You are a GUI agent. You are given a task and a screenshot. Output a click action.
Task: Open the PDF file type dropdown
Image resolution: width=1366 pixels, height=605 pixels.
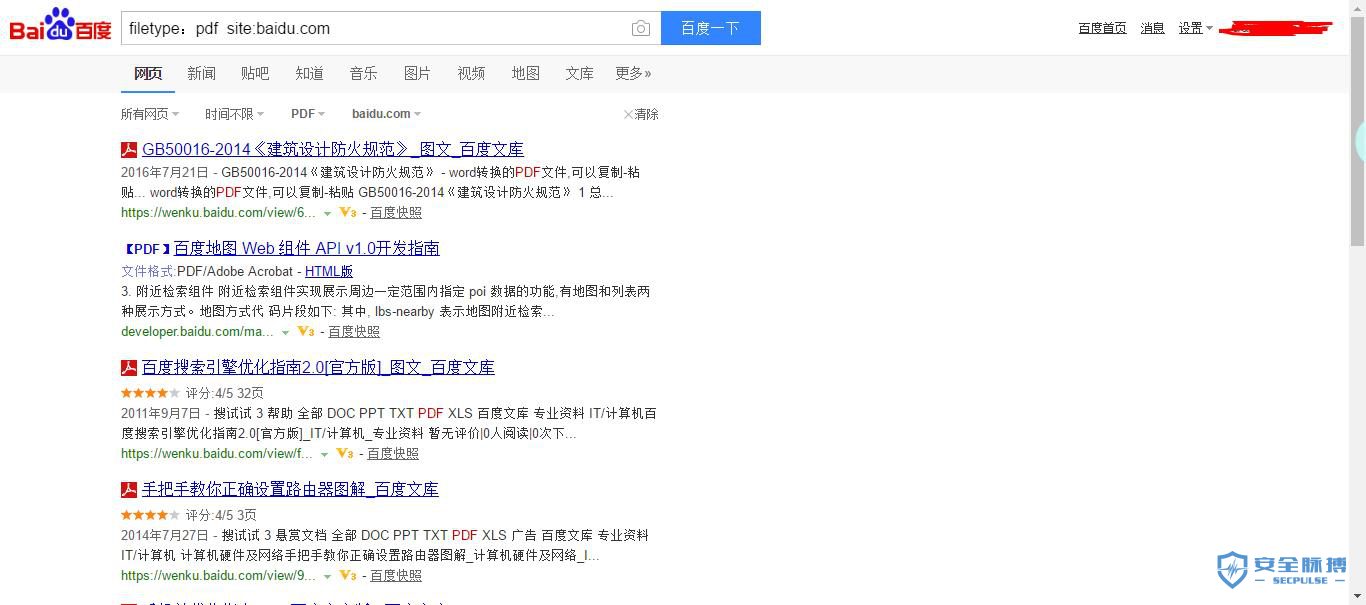(308, 114)
